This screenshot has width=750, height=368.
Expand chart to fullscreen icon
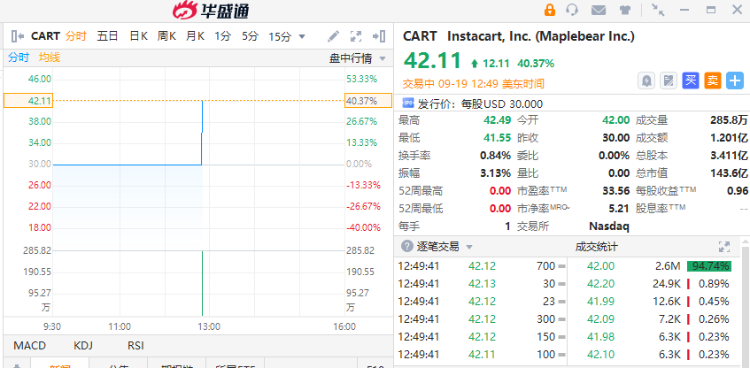355,36
